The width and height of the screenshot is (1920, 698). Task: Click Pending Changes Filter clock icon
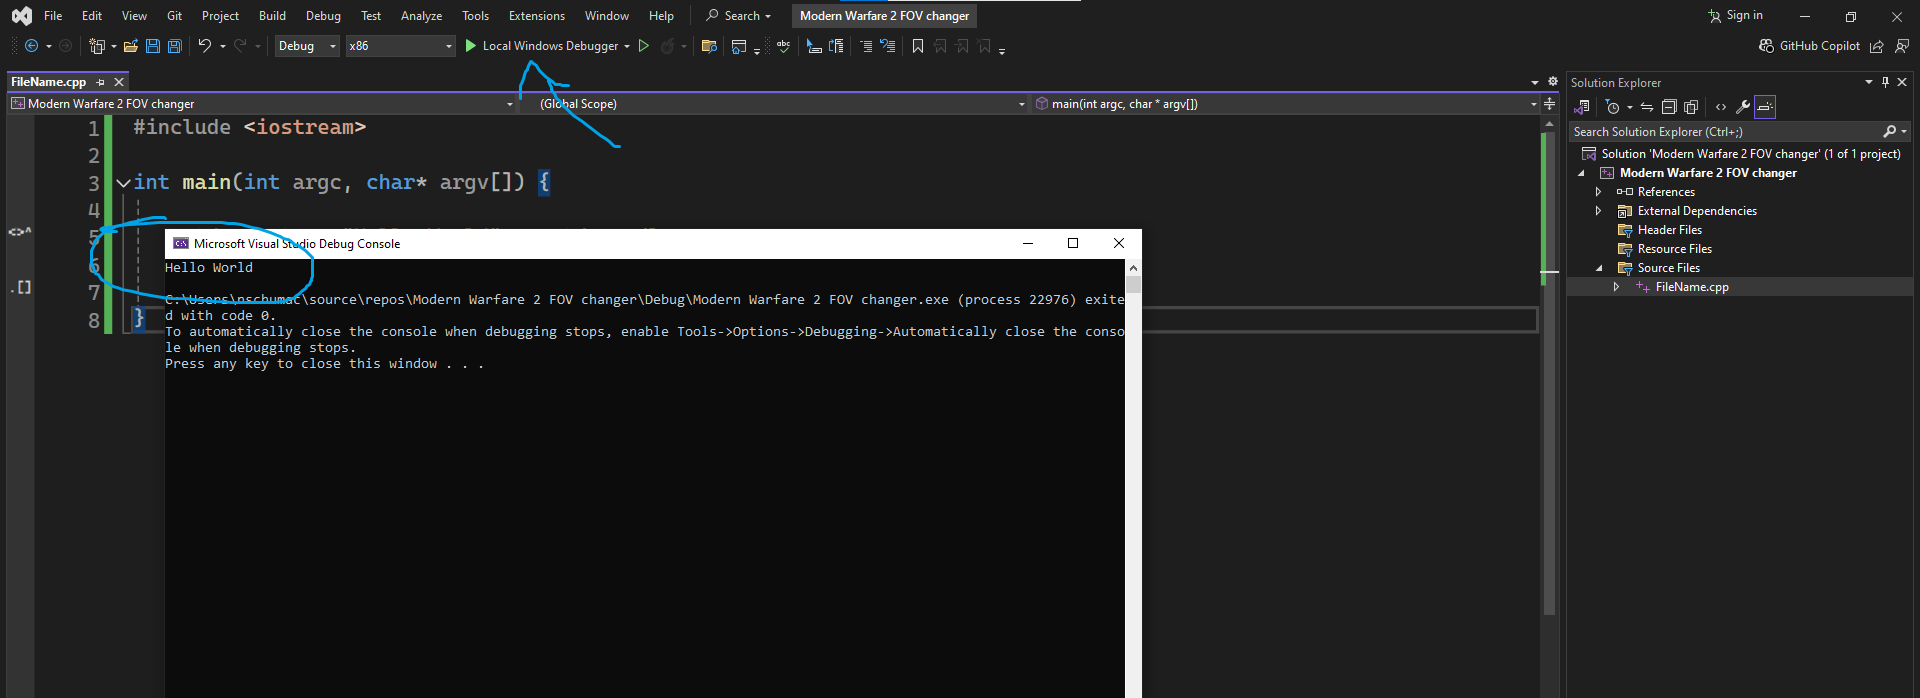pos(1612,107)
